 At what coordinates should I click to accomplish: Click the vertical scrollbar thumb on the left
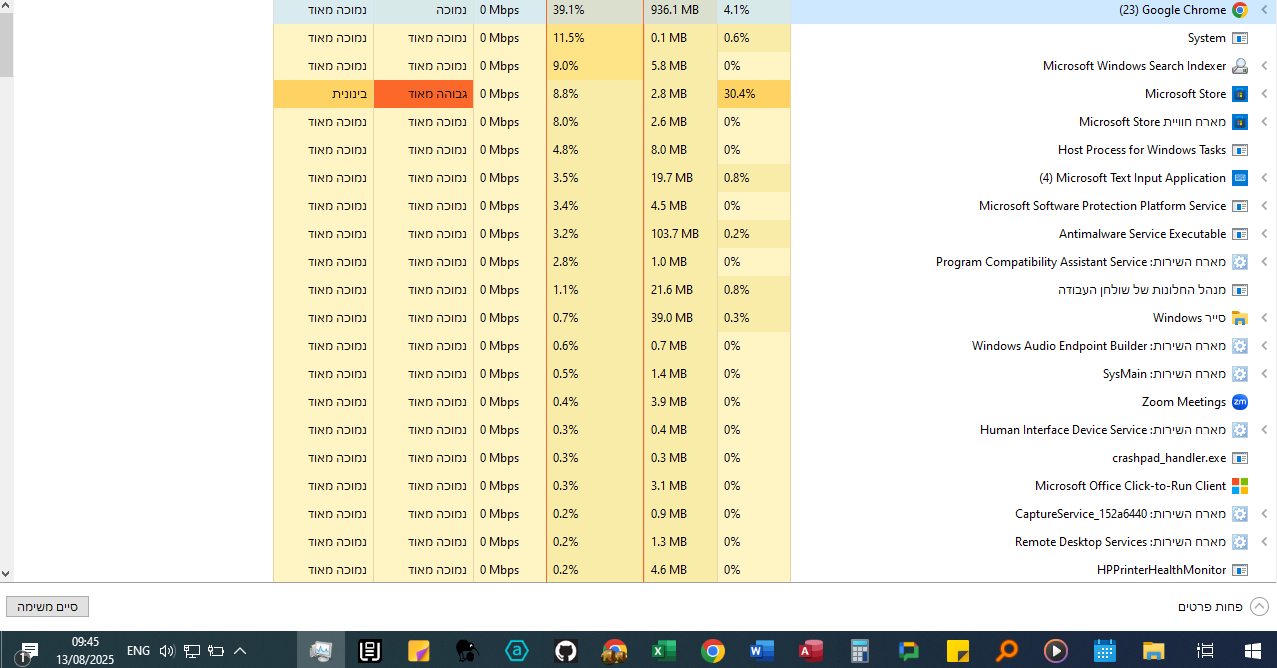click(x=6, y=45)
